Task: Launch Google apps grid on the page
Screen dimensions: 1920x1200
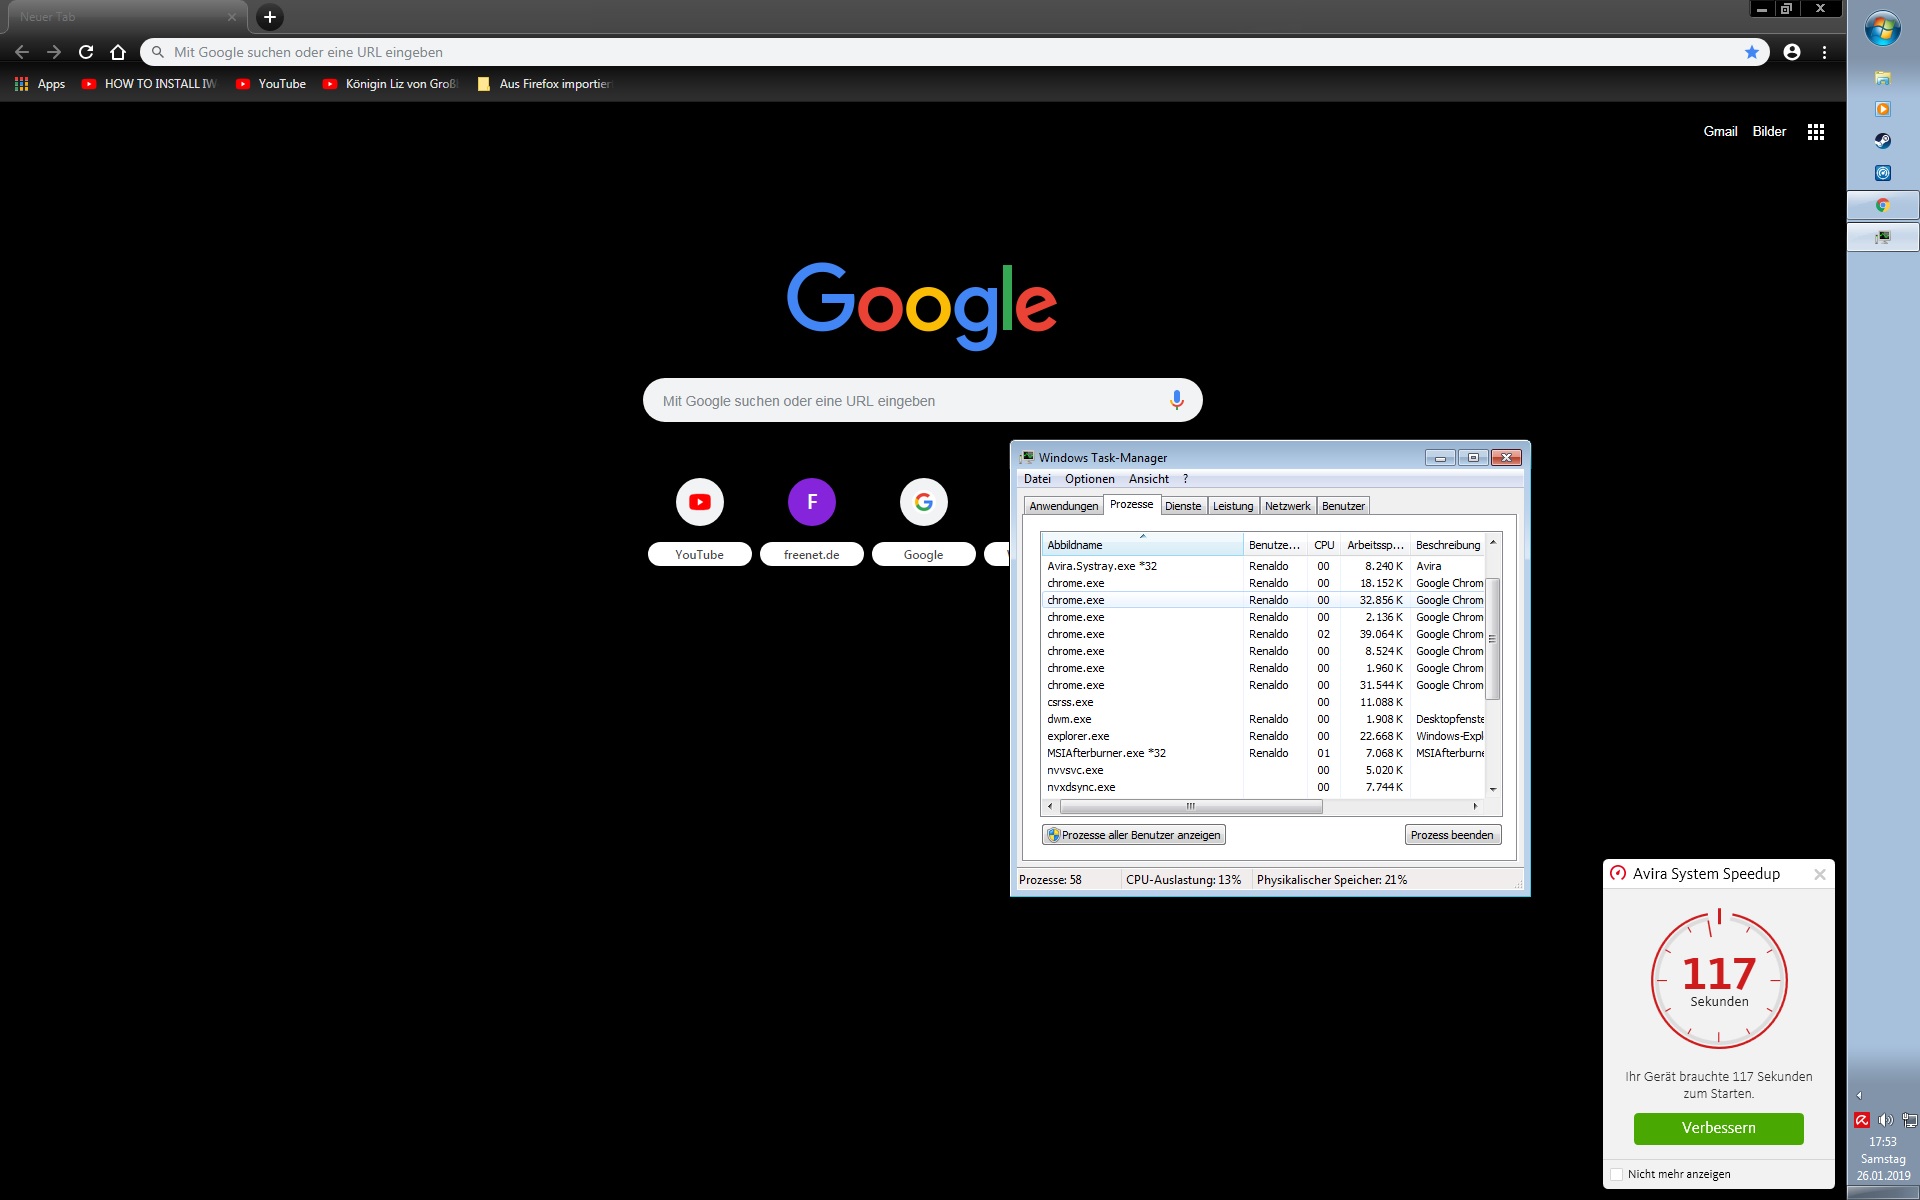Action: [x=1816, y=132]
